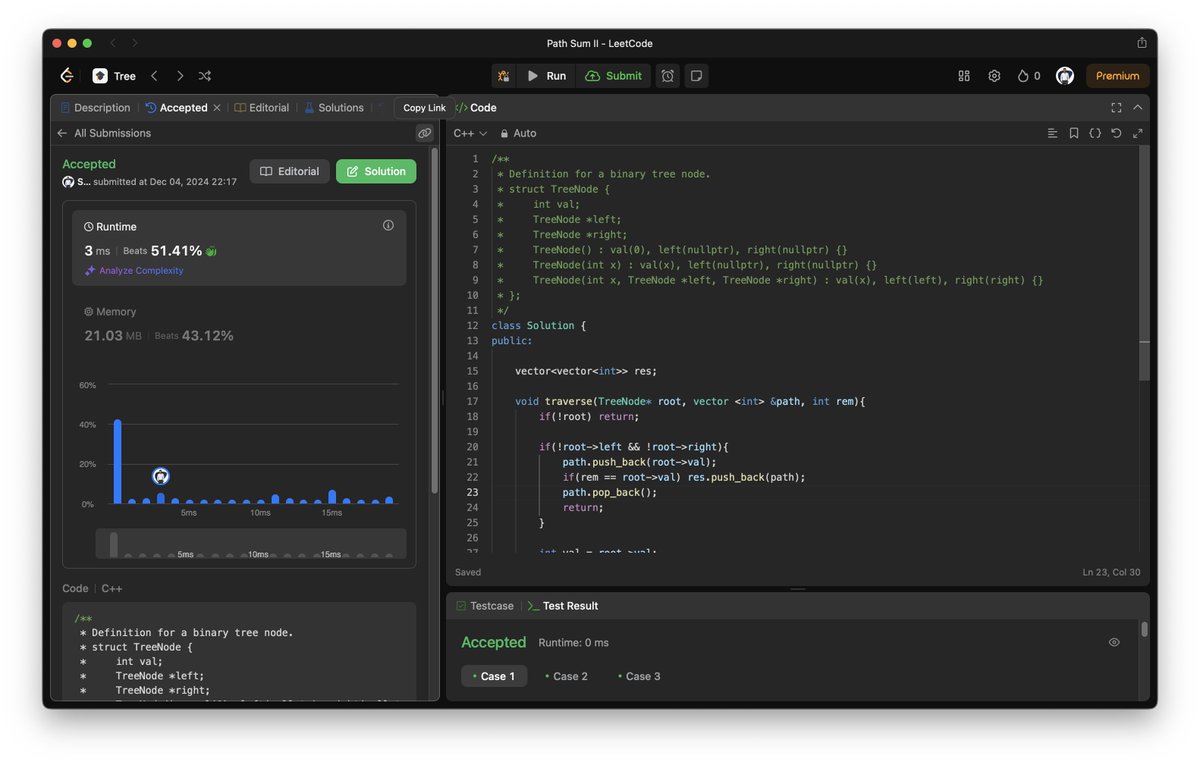Go back to All Submissions
The image size is (1200, 765).
(x=104, y=133)
